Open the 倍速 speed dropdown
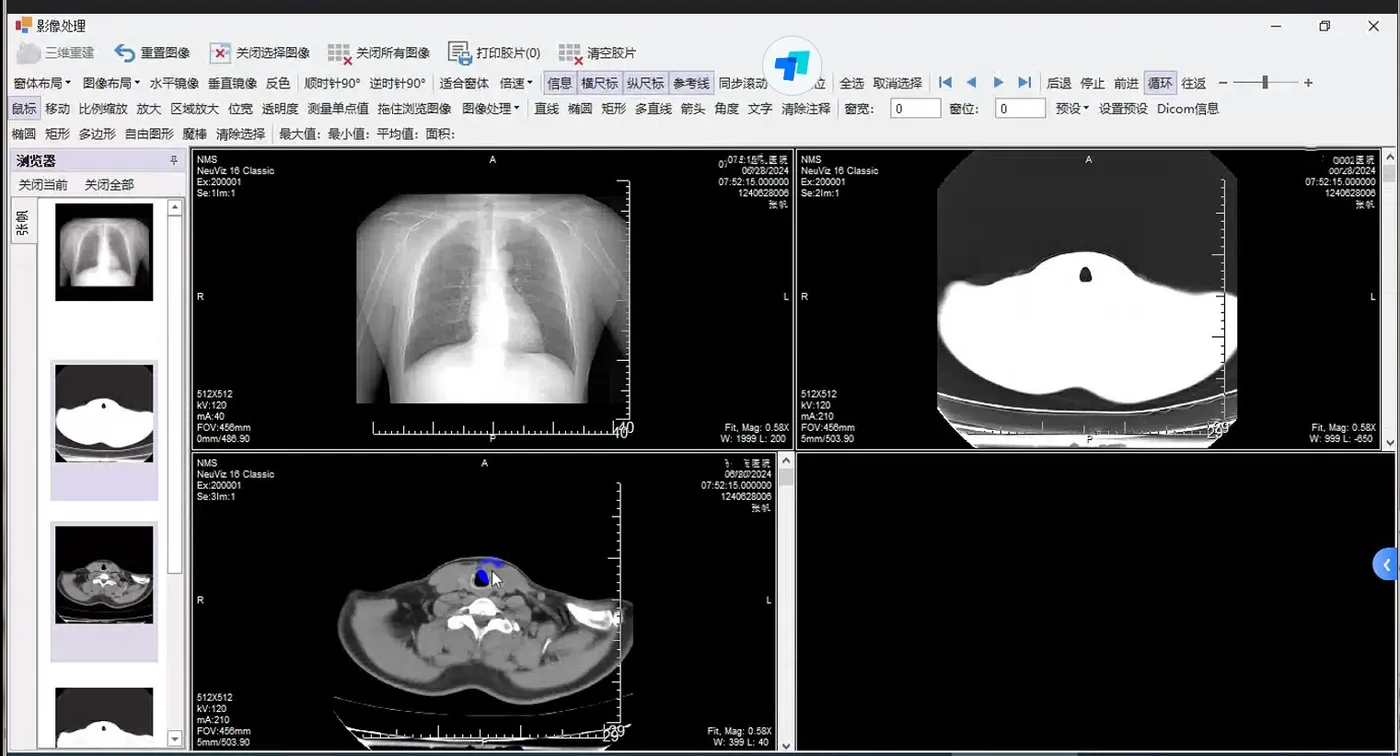Viewport: 1400px width, 756px height. click(x=516, y=83)
